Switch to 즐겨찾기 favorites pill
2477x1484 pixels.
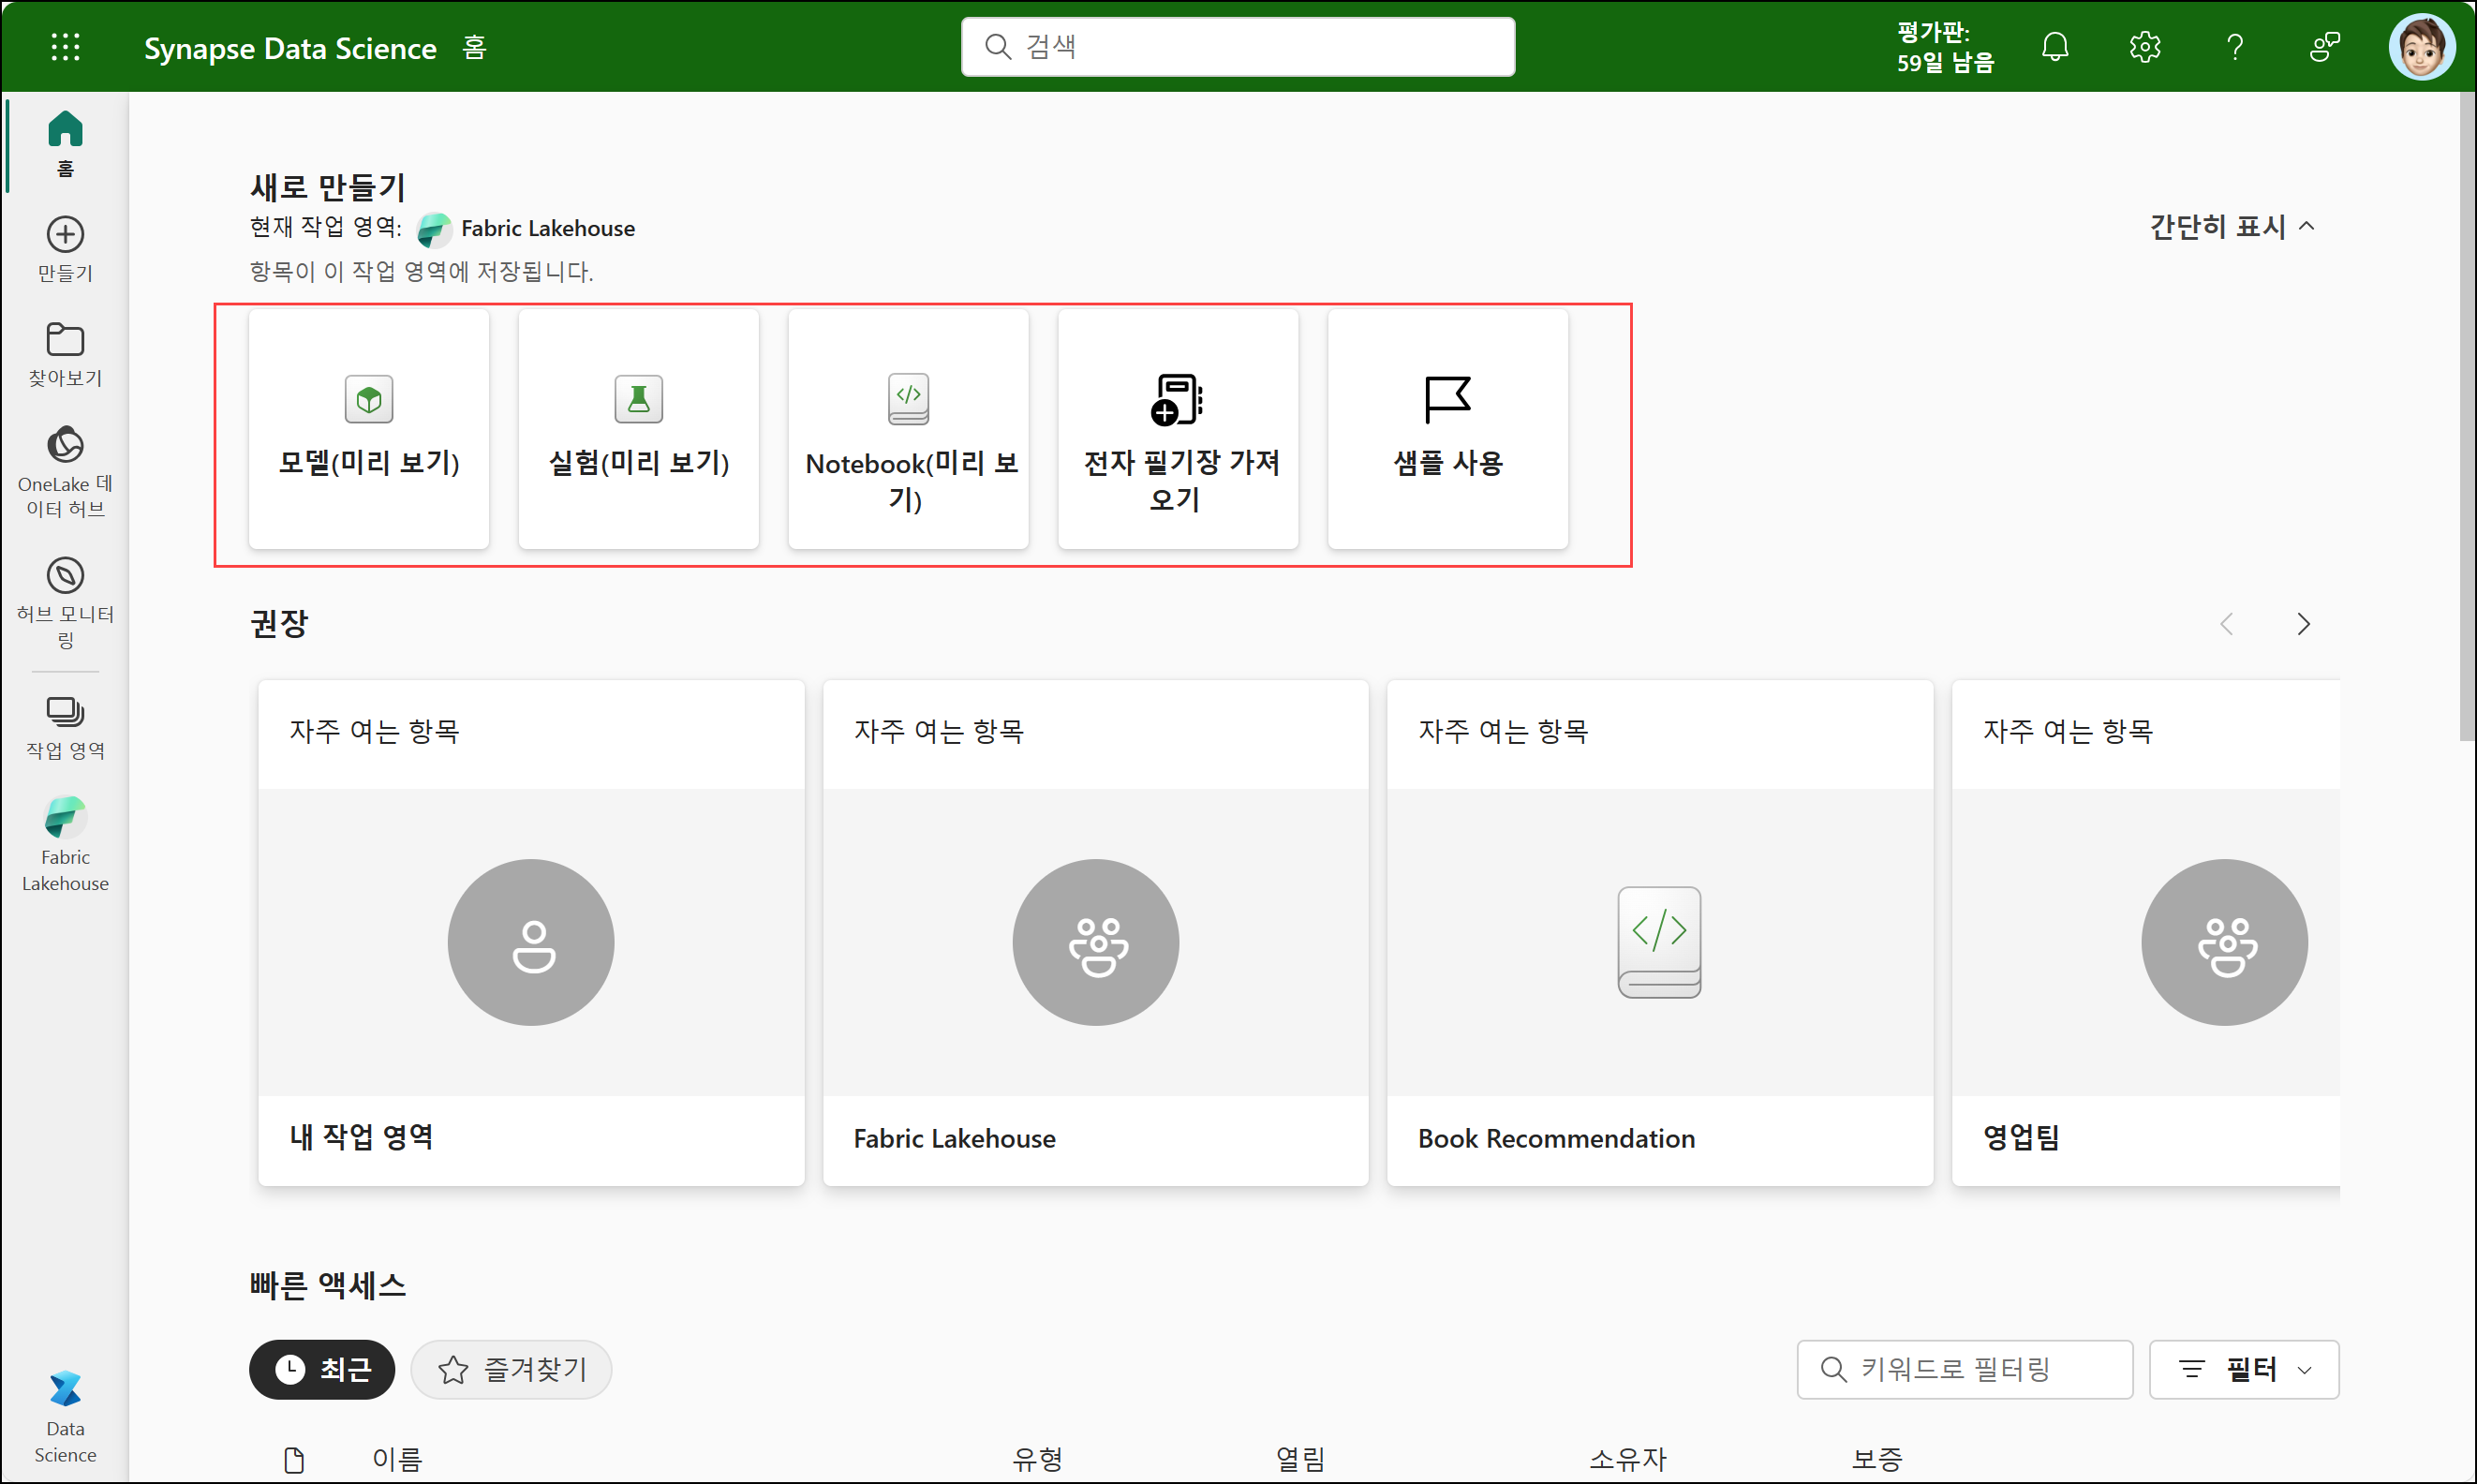(511, 1368)
